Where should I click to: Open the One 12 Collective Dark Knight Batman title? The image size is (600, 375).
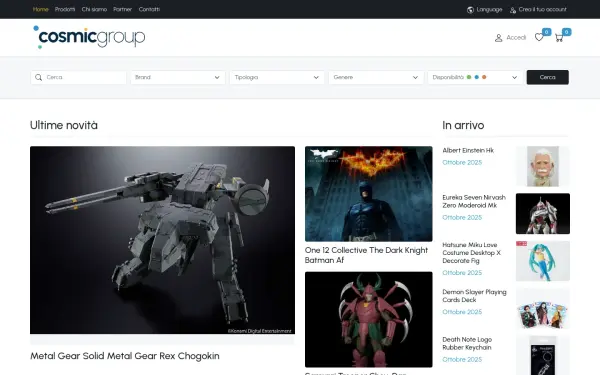pyautogui.click(x=366, y=255)
